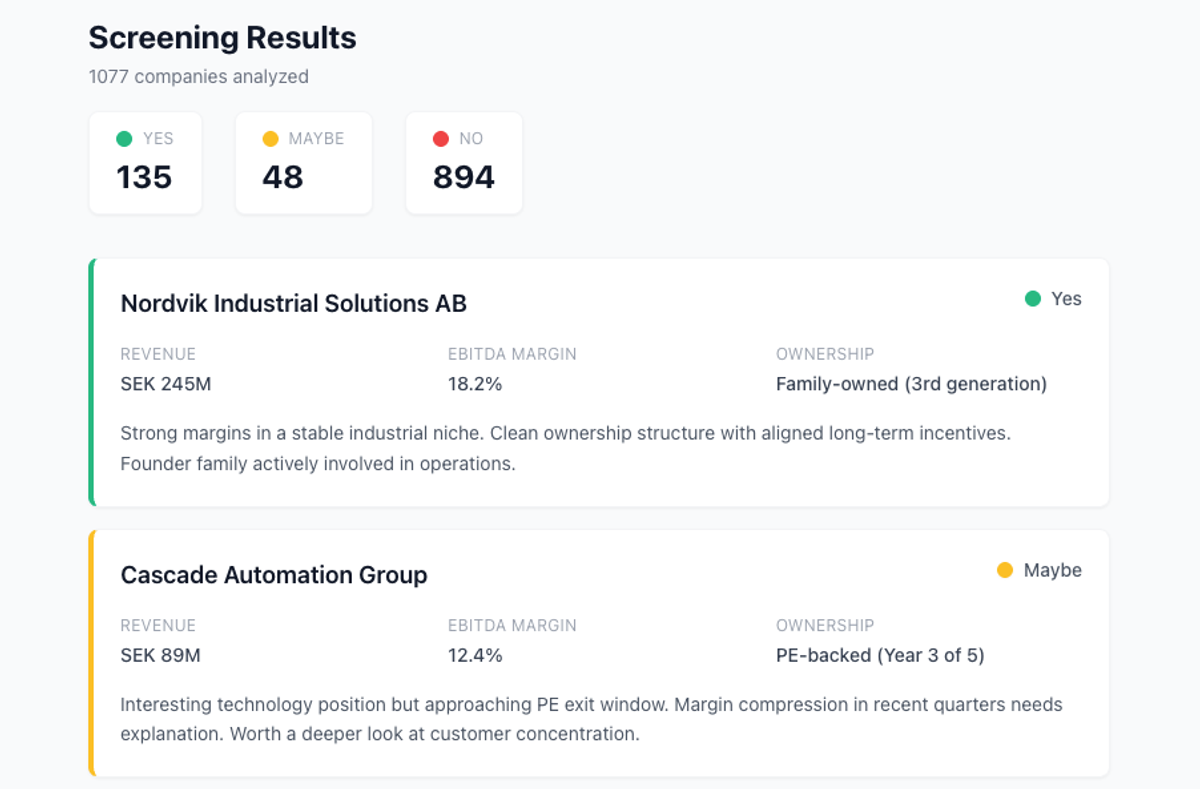Select the EBITDA MARGIN label on Cascade card
The width and height of the screenshot is (1200, 789).
[x=511, y=625]
